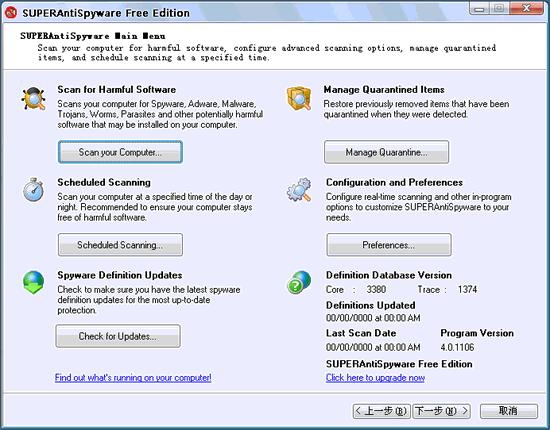This screenshot has height=430, width=550.
Task: Open Scheduled Scanning settings
Action: 120,245
